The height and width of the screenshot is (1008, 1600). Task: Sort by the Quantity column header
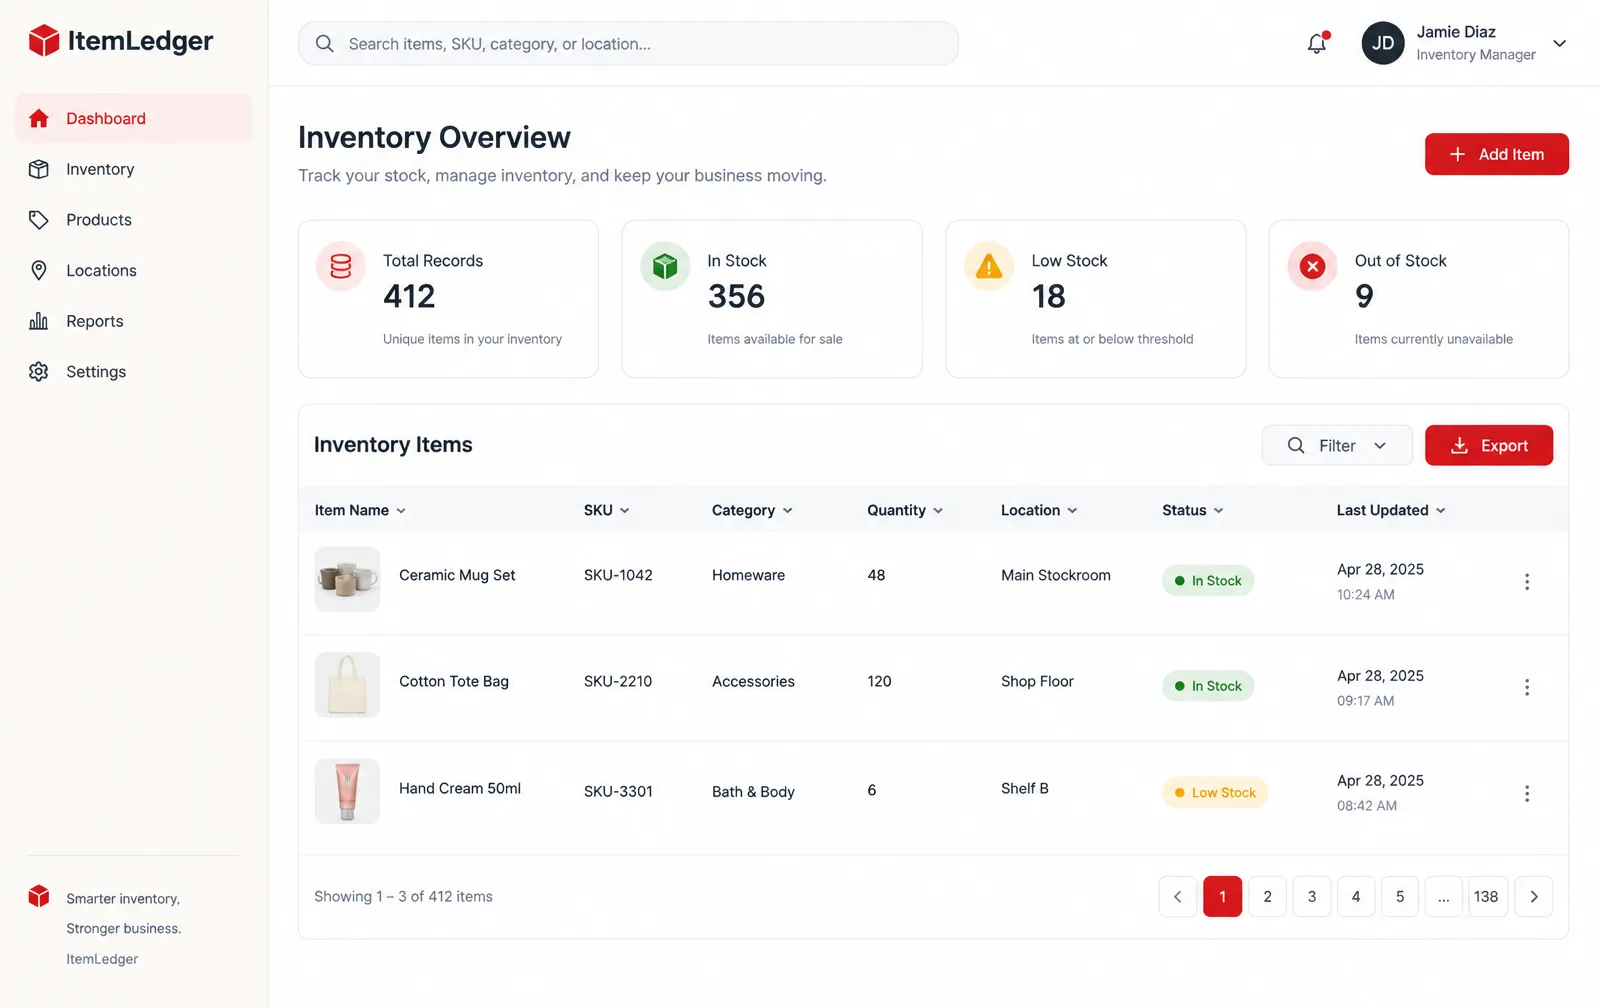(x=905, y=510)
